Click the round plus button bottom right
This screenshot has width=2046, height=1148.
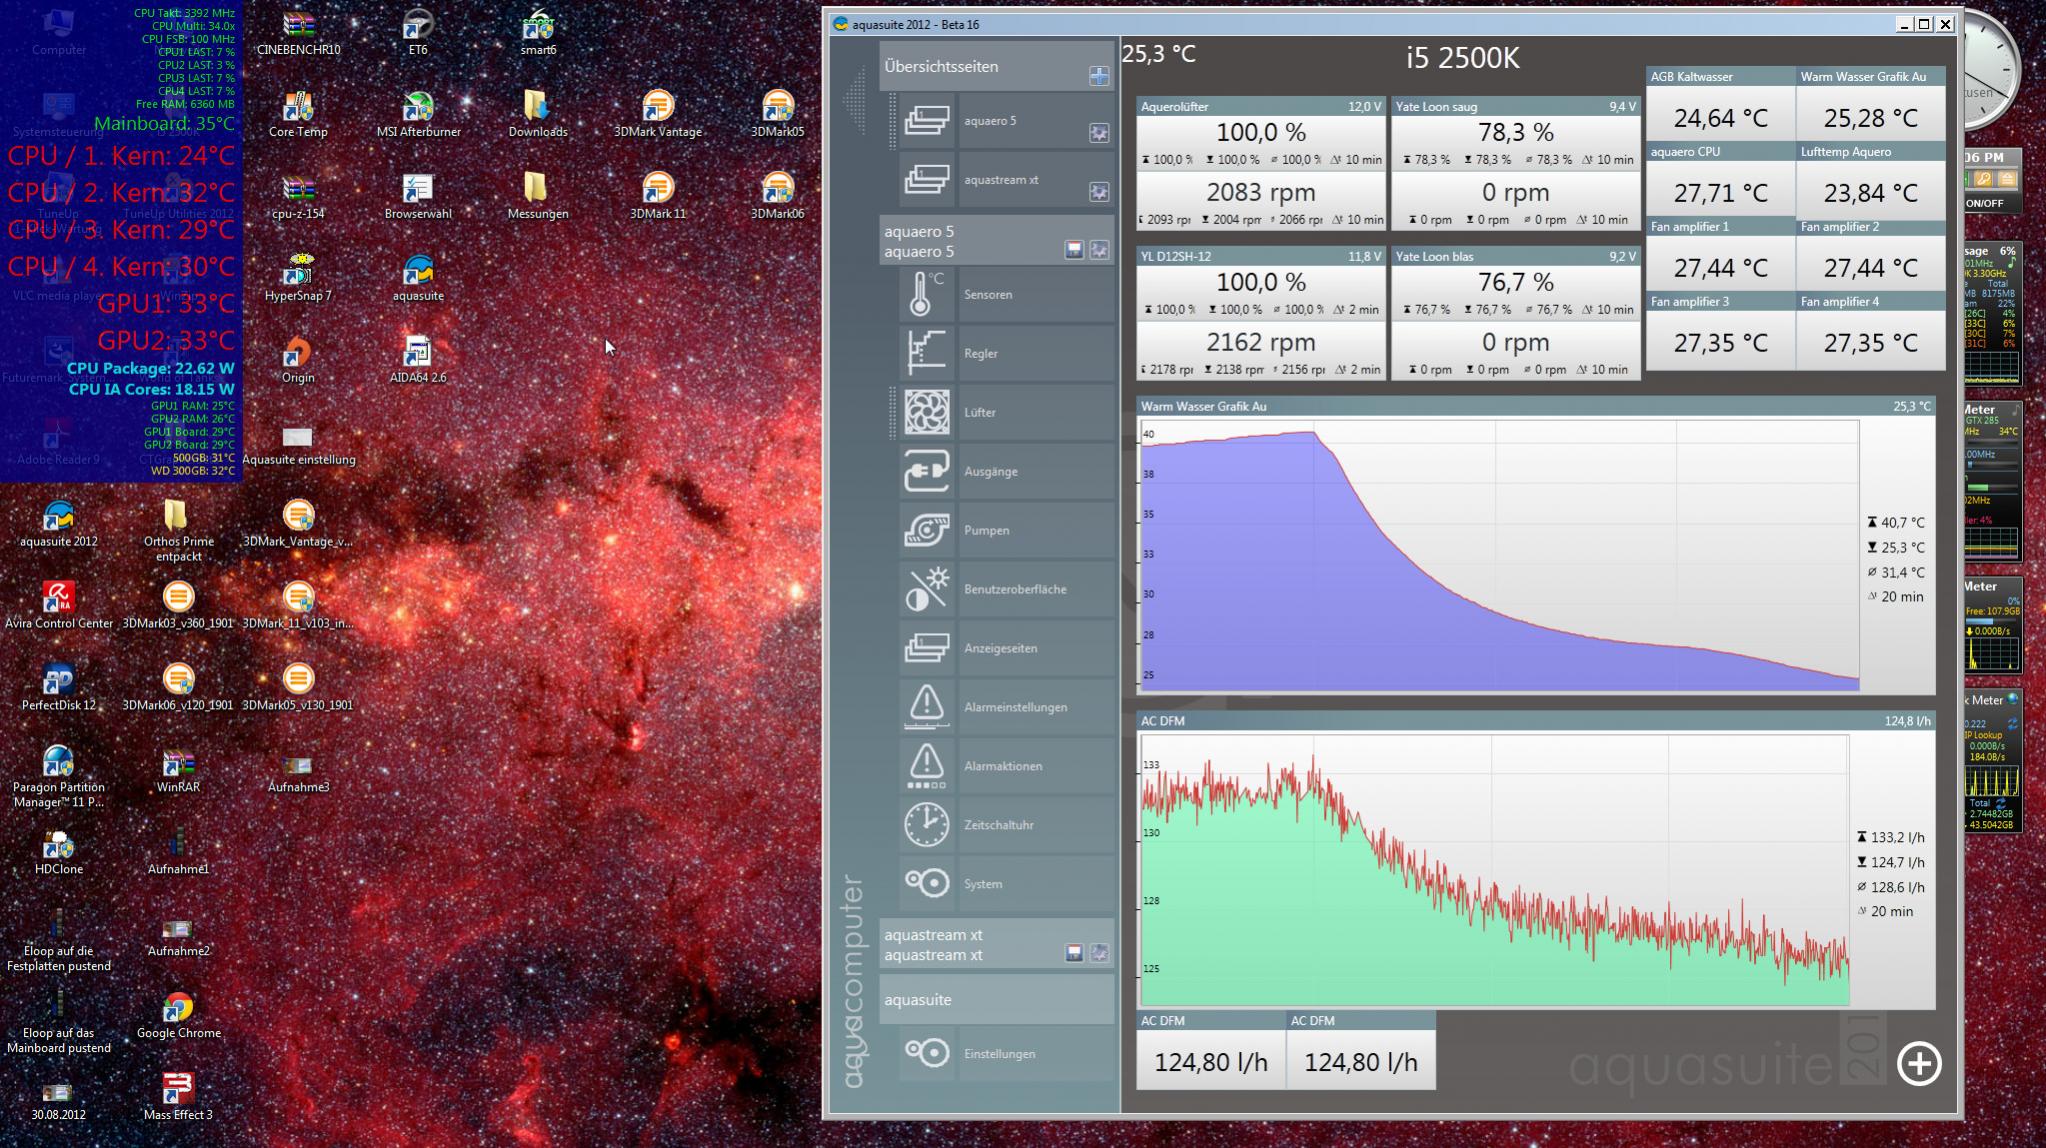1918,1063
